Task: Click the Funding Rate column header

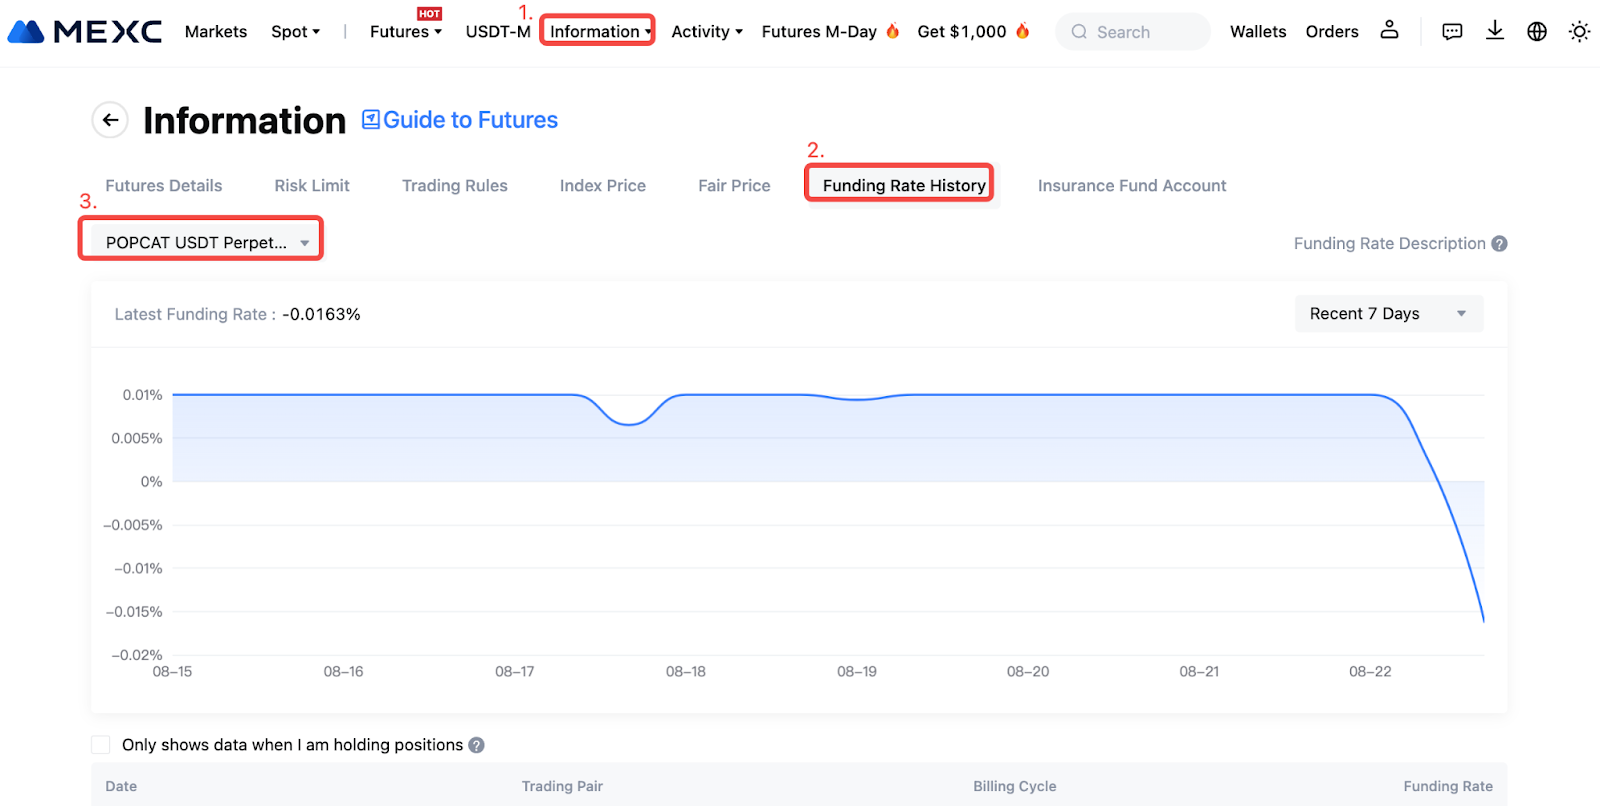Action: point(1448,786)
